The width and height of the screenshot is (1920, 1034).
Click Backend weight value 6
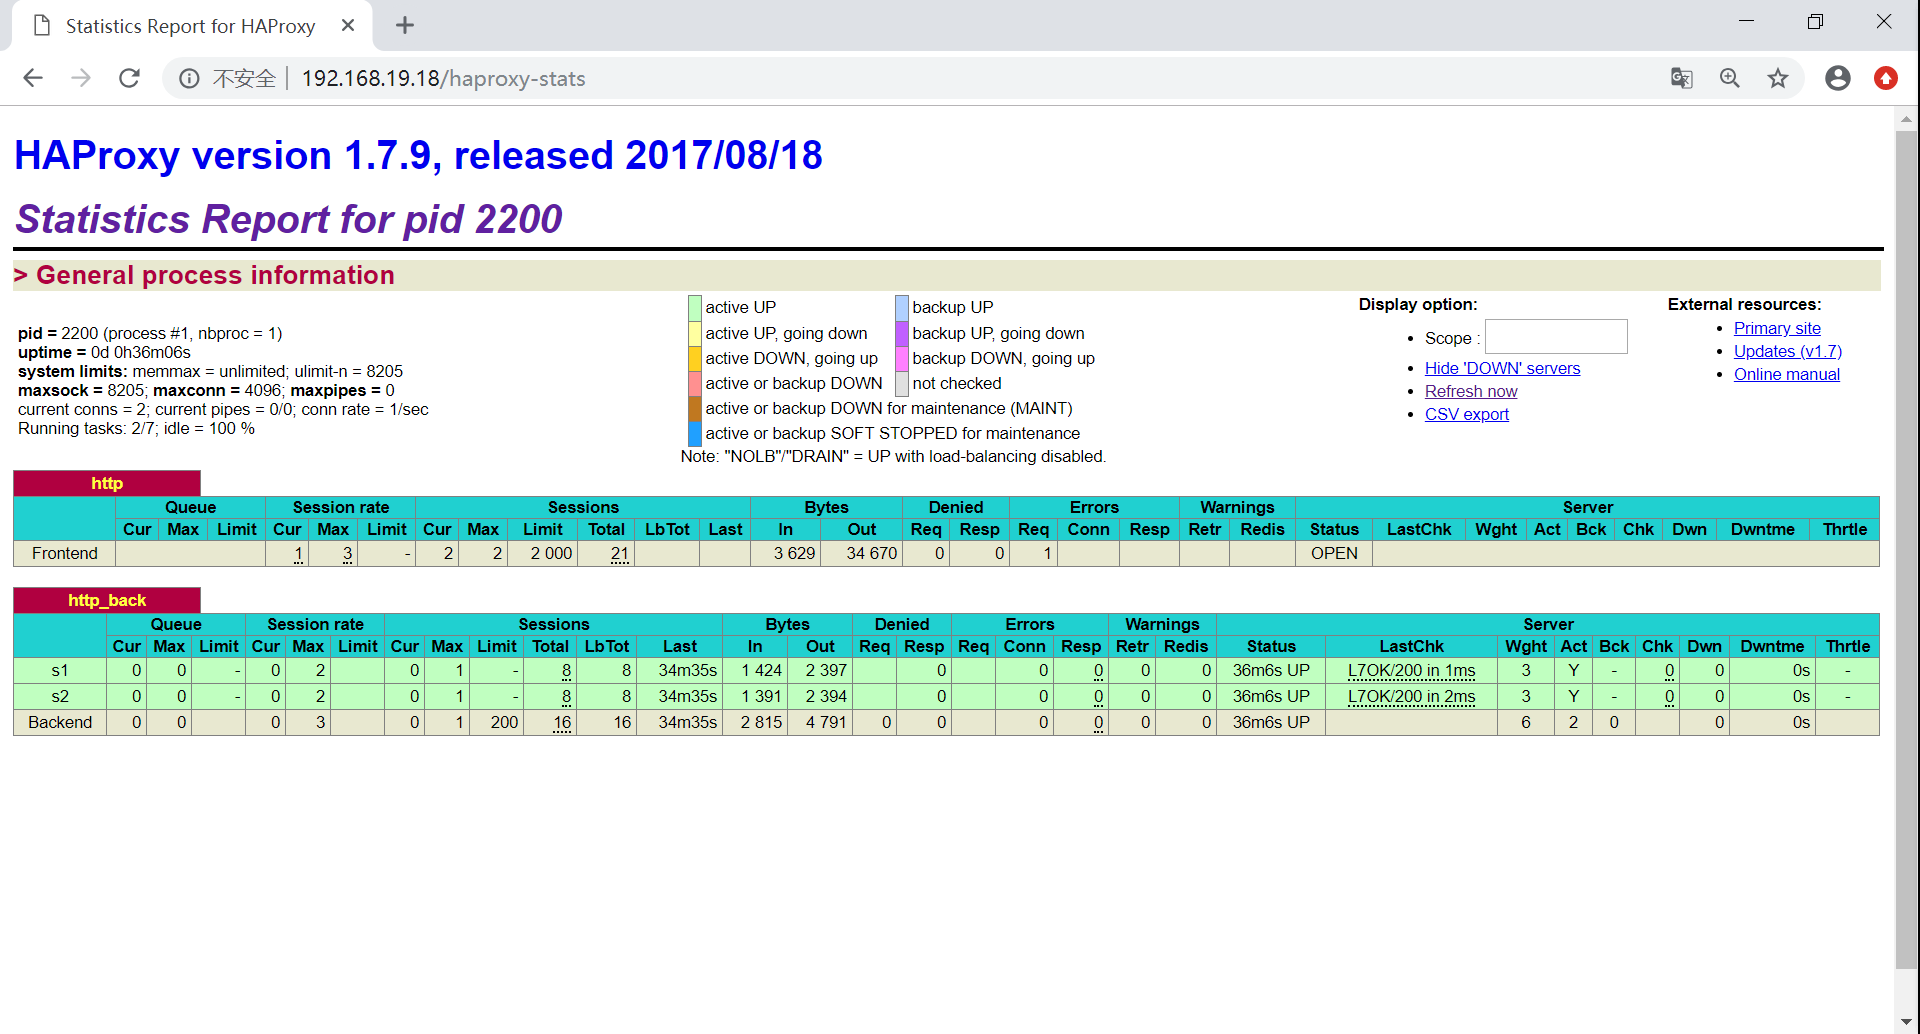click(1526, 722)
